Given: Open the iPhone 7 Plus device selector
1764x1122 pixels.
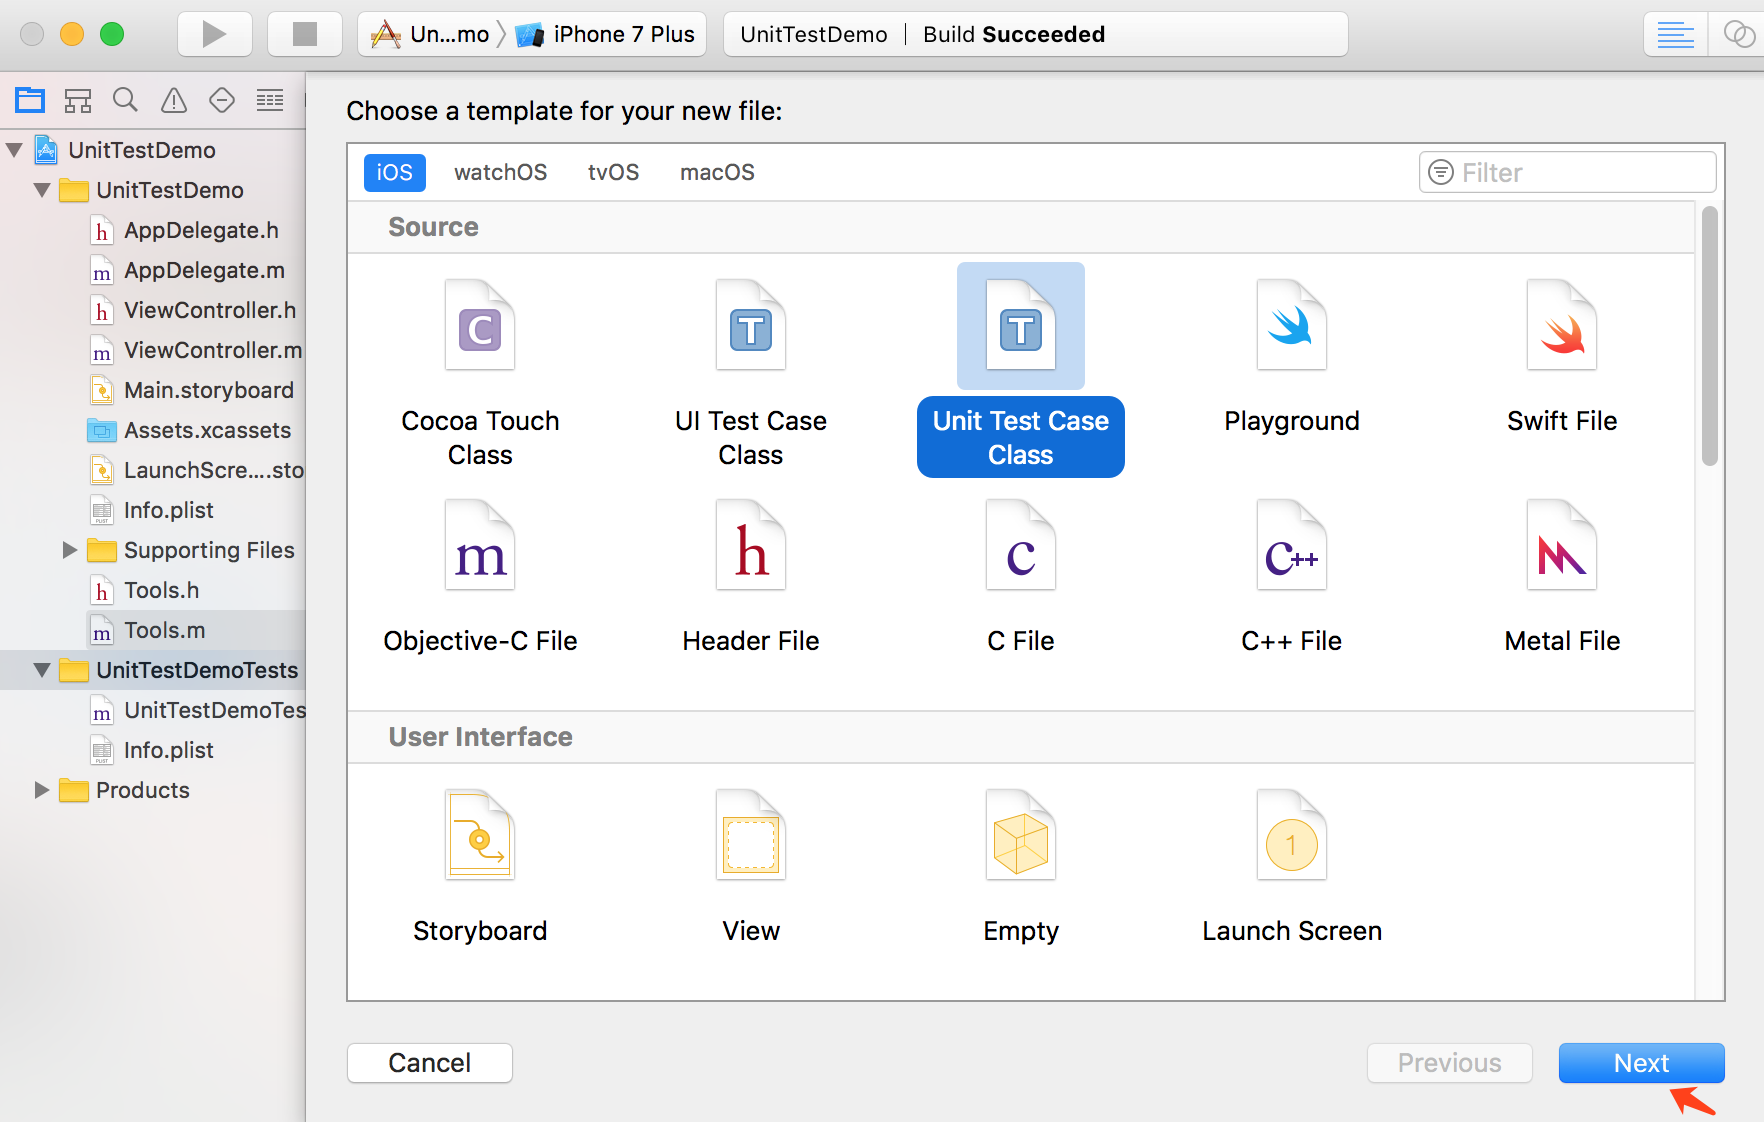Looking at the screenshot, I should click(605, 34).
